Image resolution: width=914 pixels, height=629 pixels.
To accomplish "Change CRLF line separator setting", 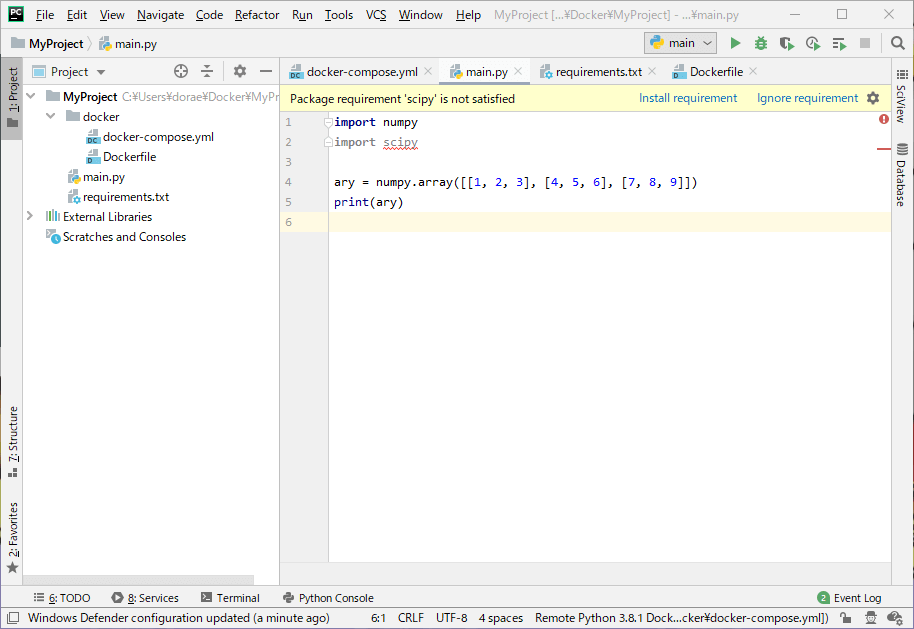I will (x=410, y=617).
